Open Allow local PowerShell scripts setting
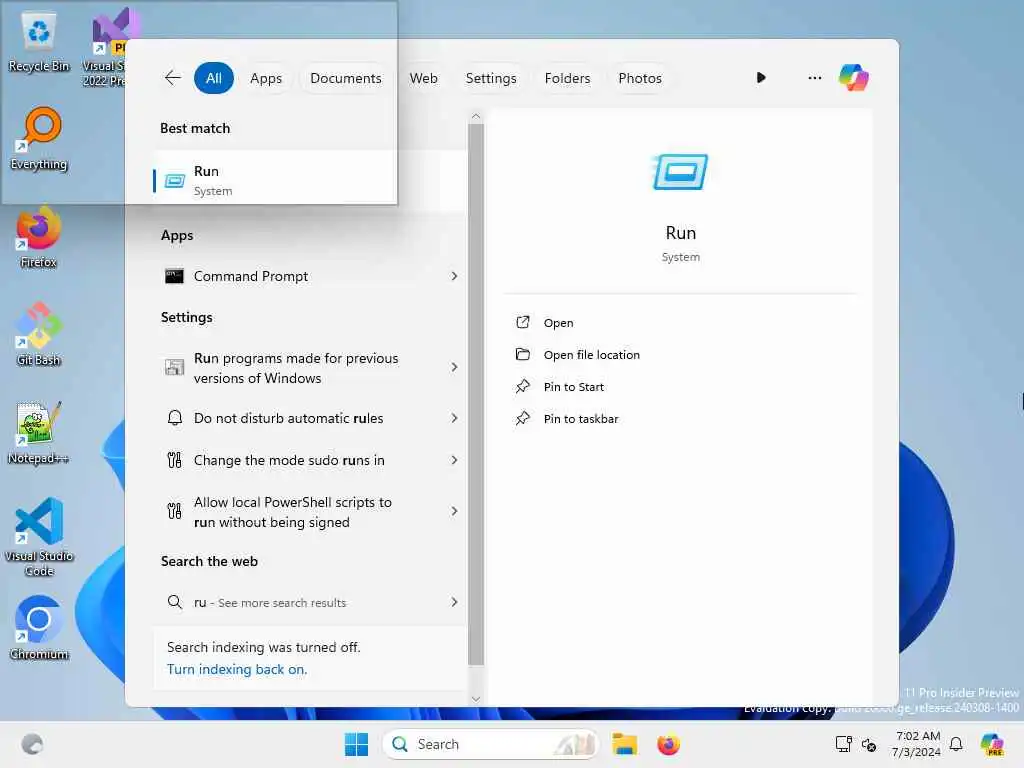 coord(310,511)
